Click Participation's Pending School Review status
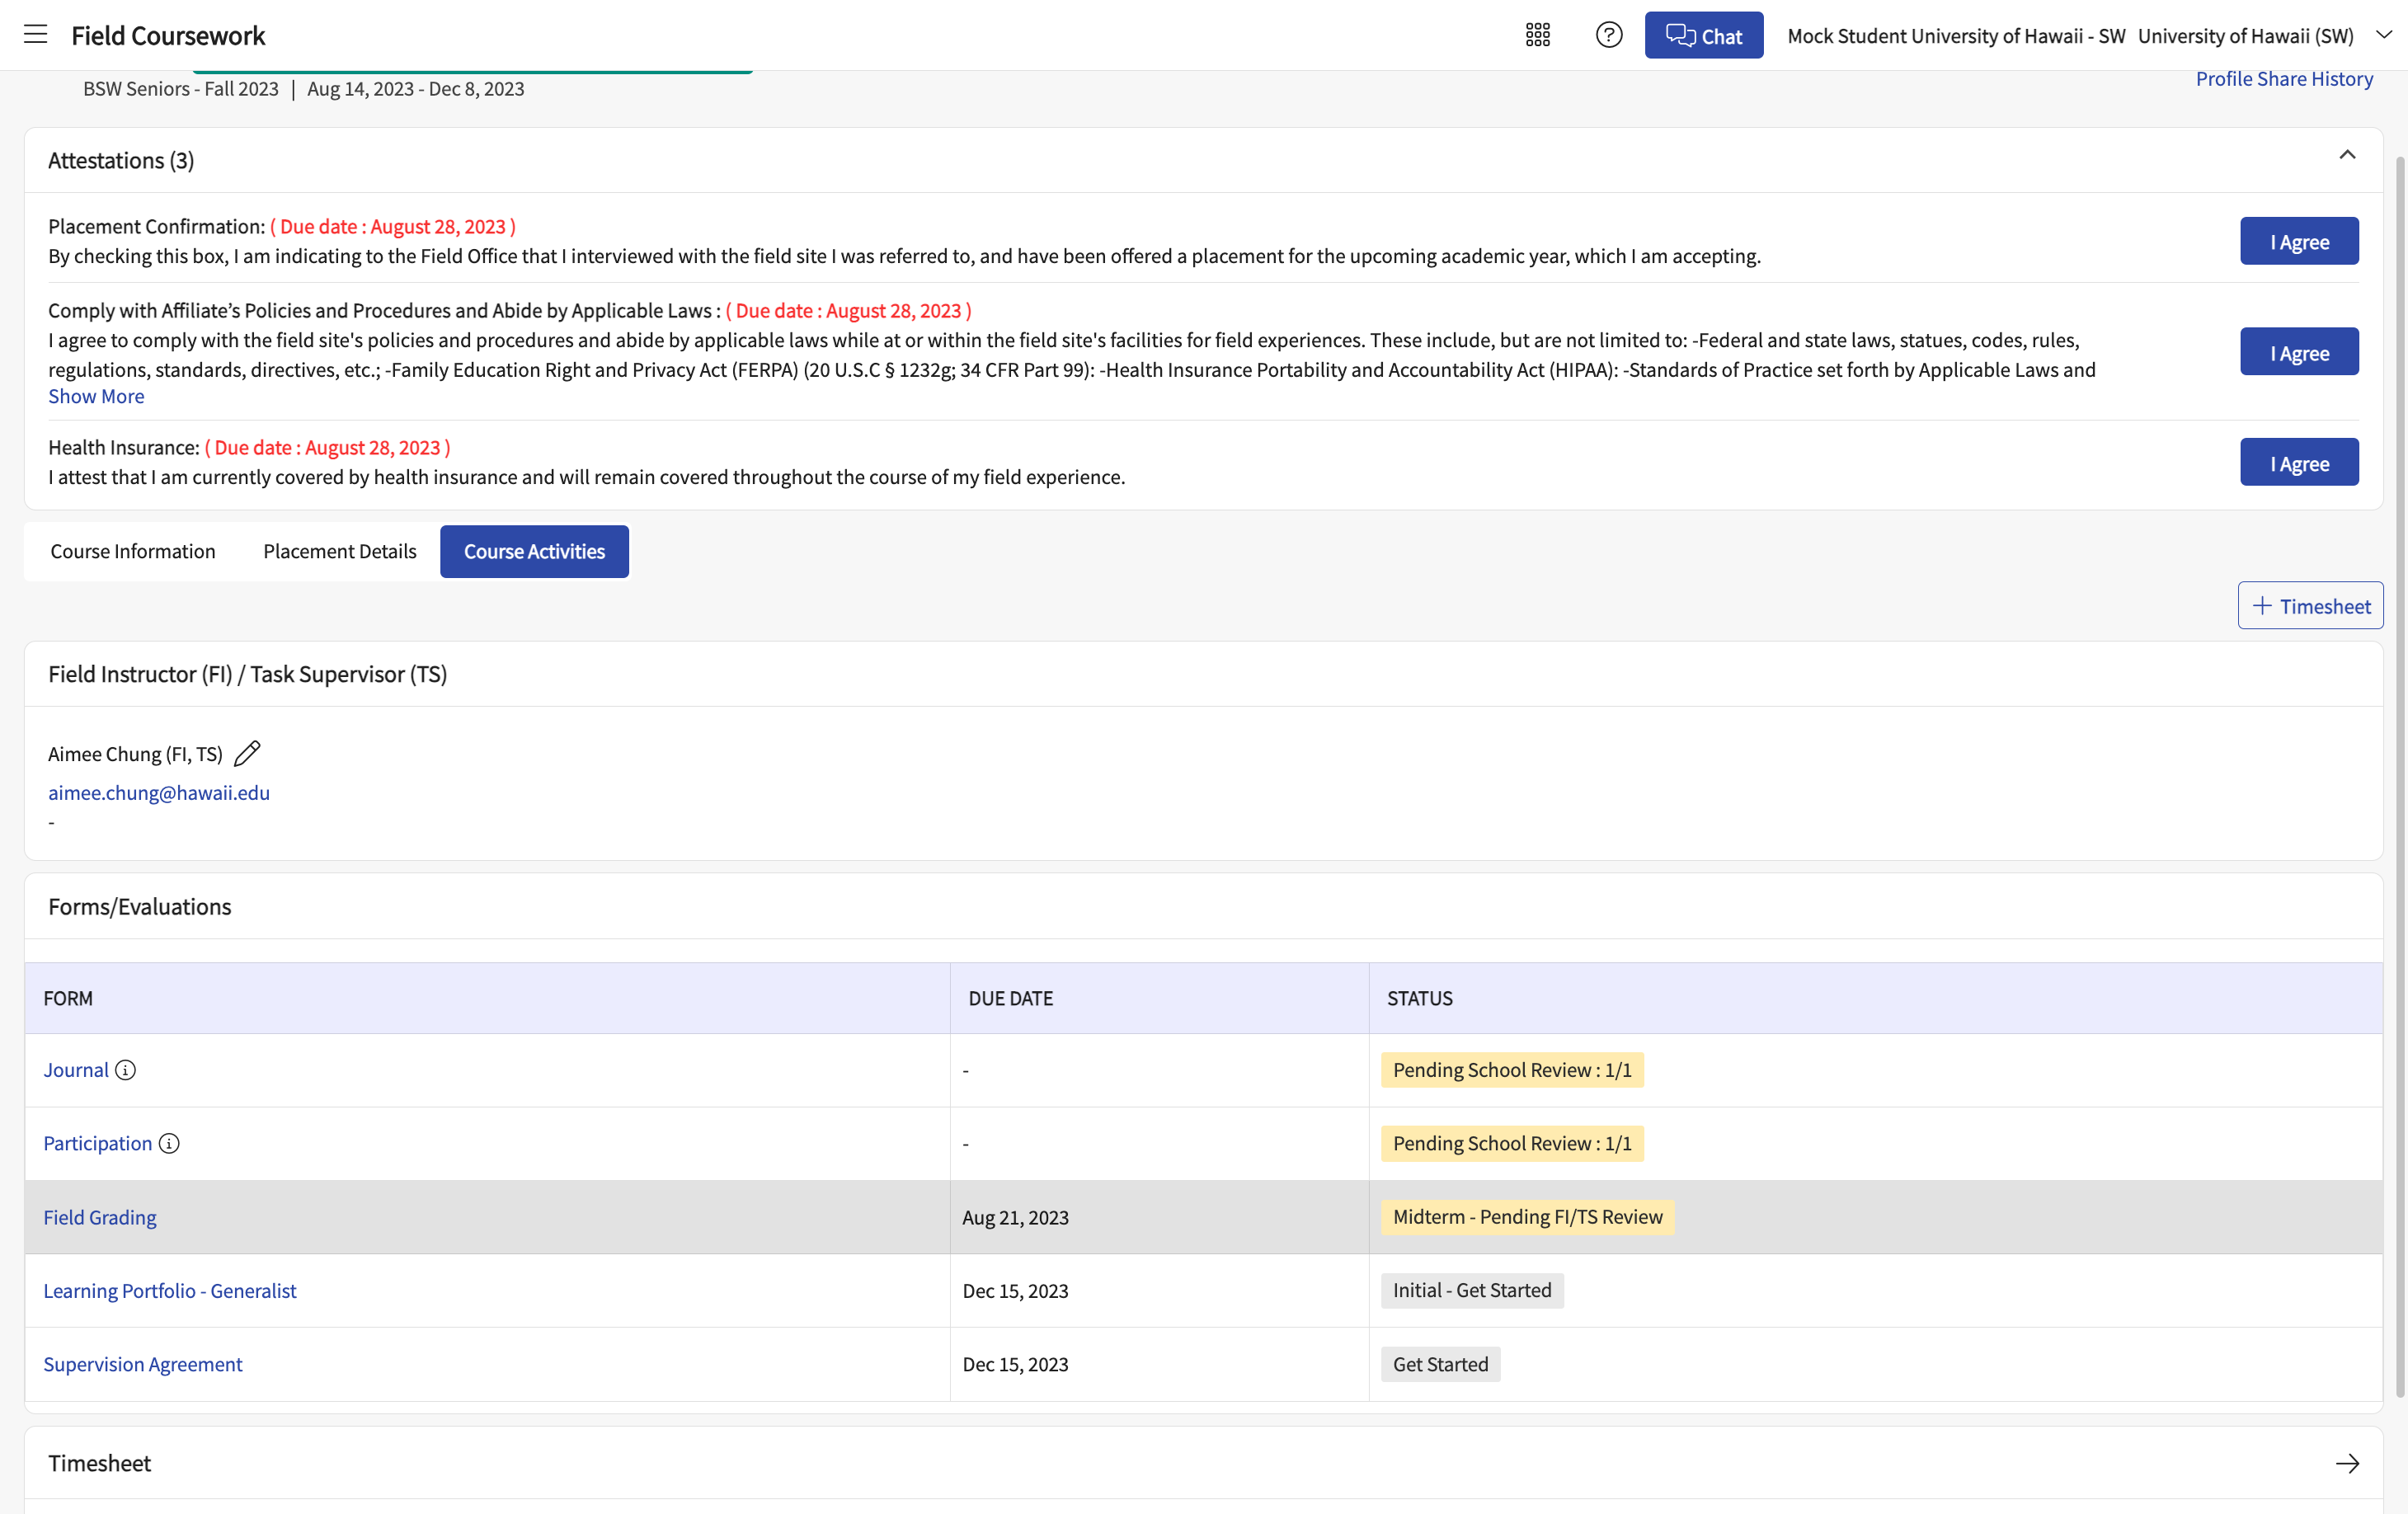This screenshot has height=1514, width=2408. tap(1512, 1143)
